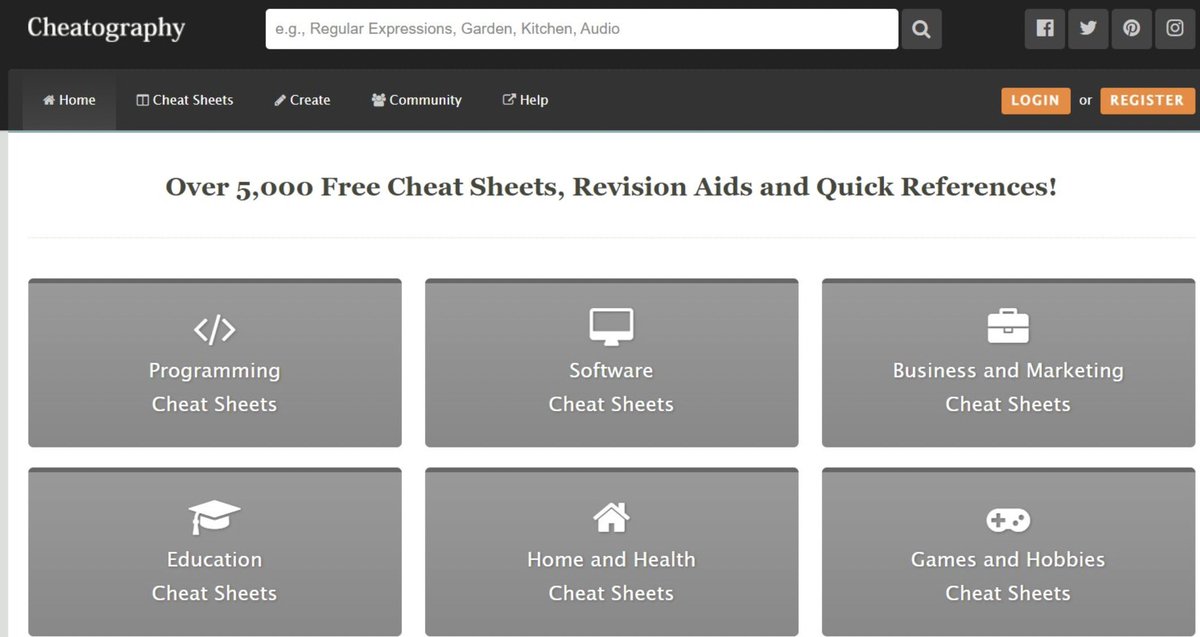
Task: Open Games and Hobbies Cheat Sheets label
Action: pyautogui.click(x=1008, y=576)
